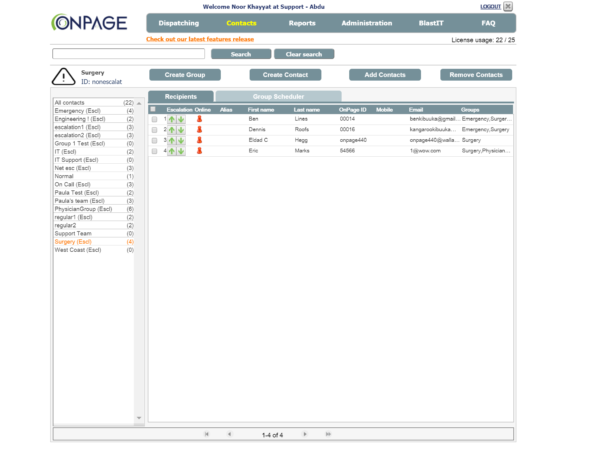Check the box for Ben Lines

(x=154, y=119)
